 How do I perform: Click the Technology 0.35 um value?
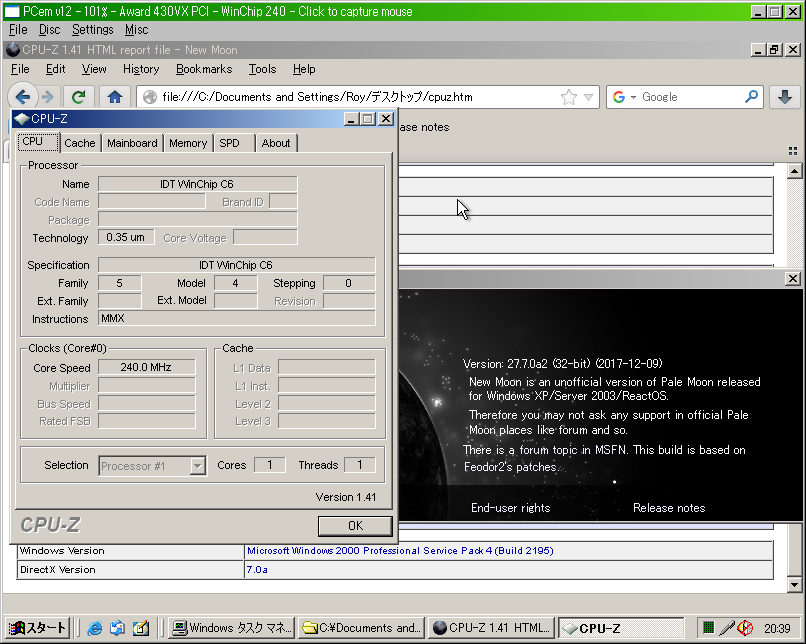(x=126, y=237)
